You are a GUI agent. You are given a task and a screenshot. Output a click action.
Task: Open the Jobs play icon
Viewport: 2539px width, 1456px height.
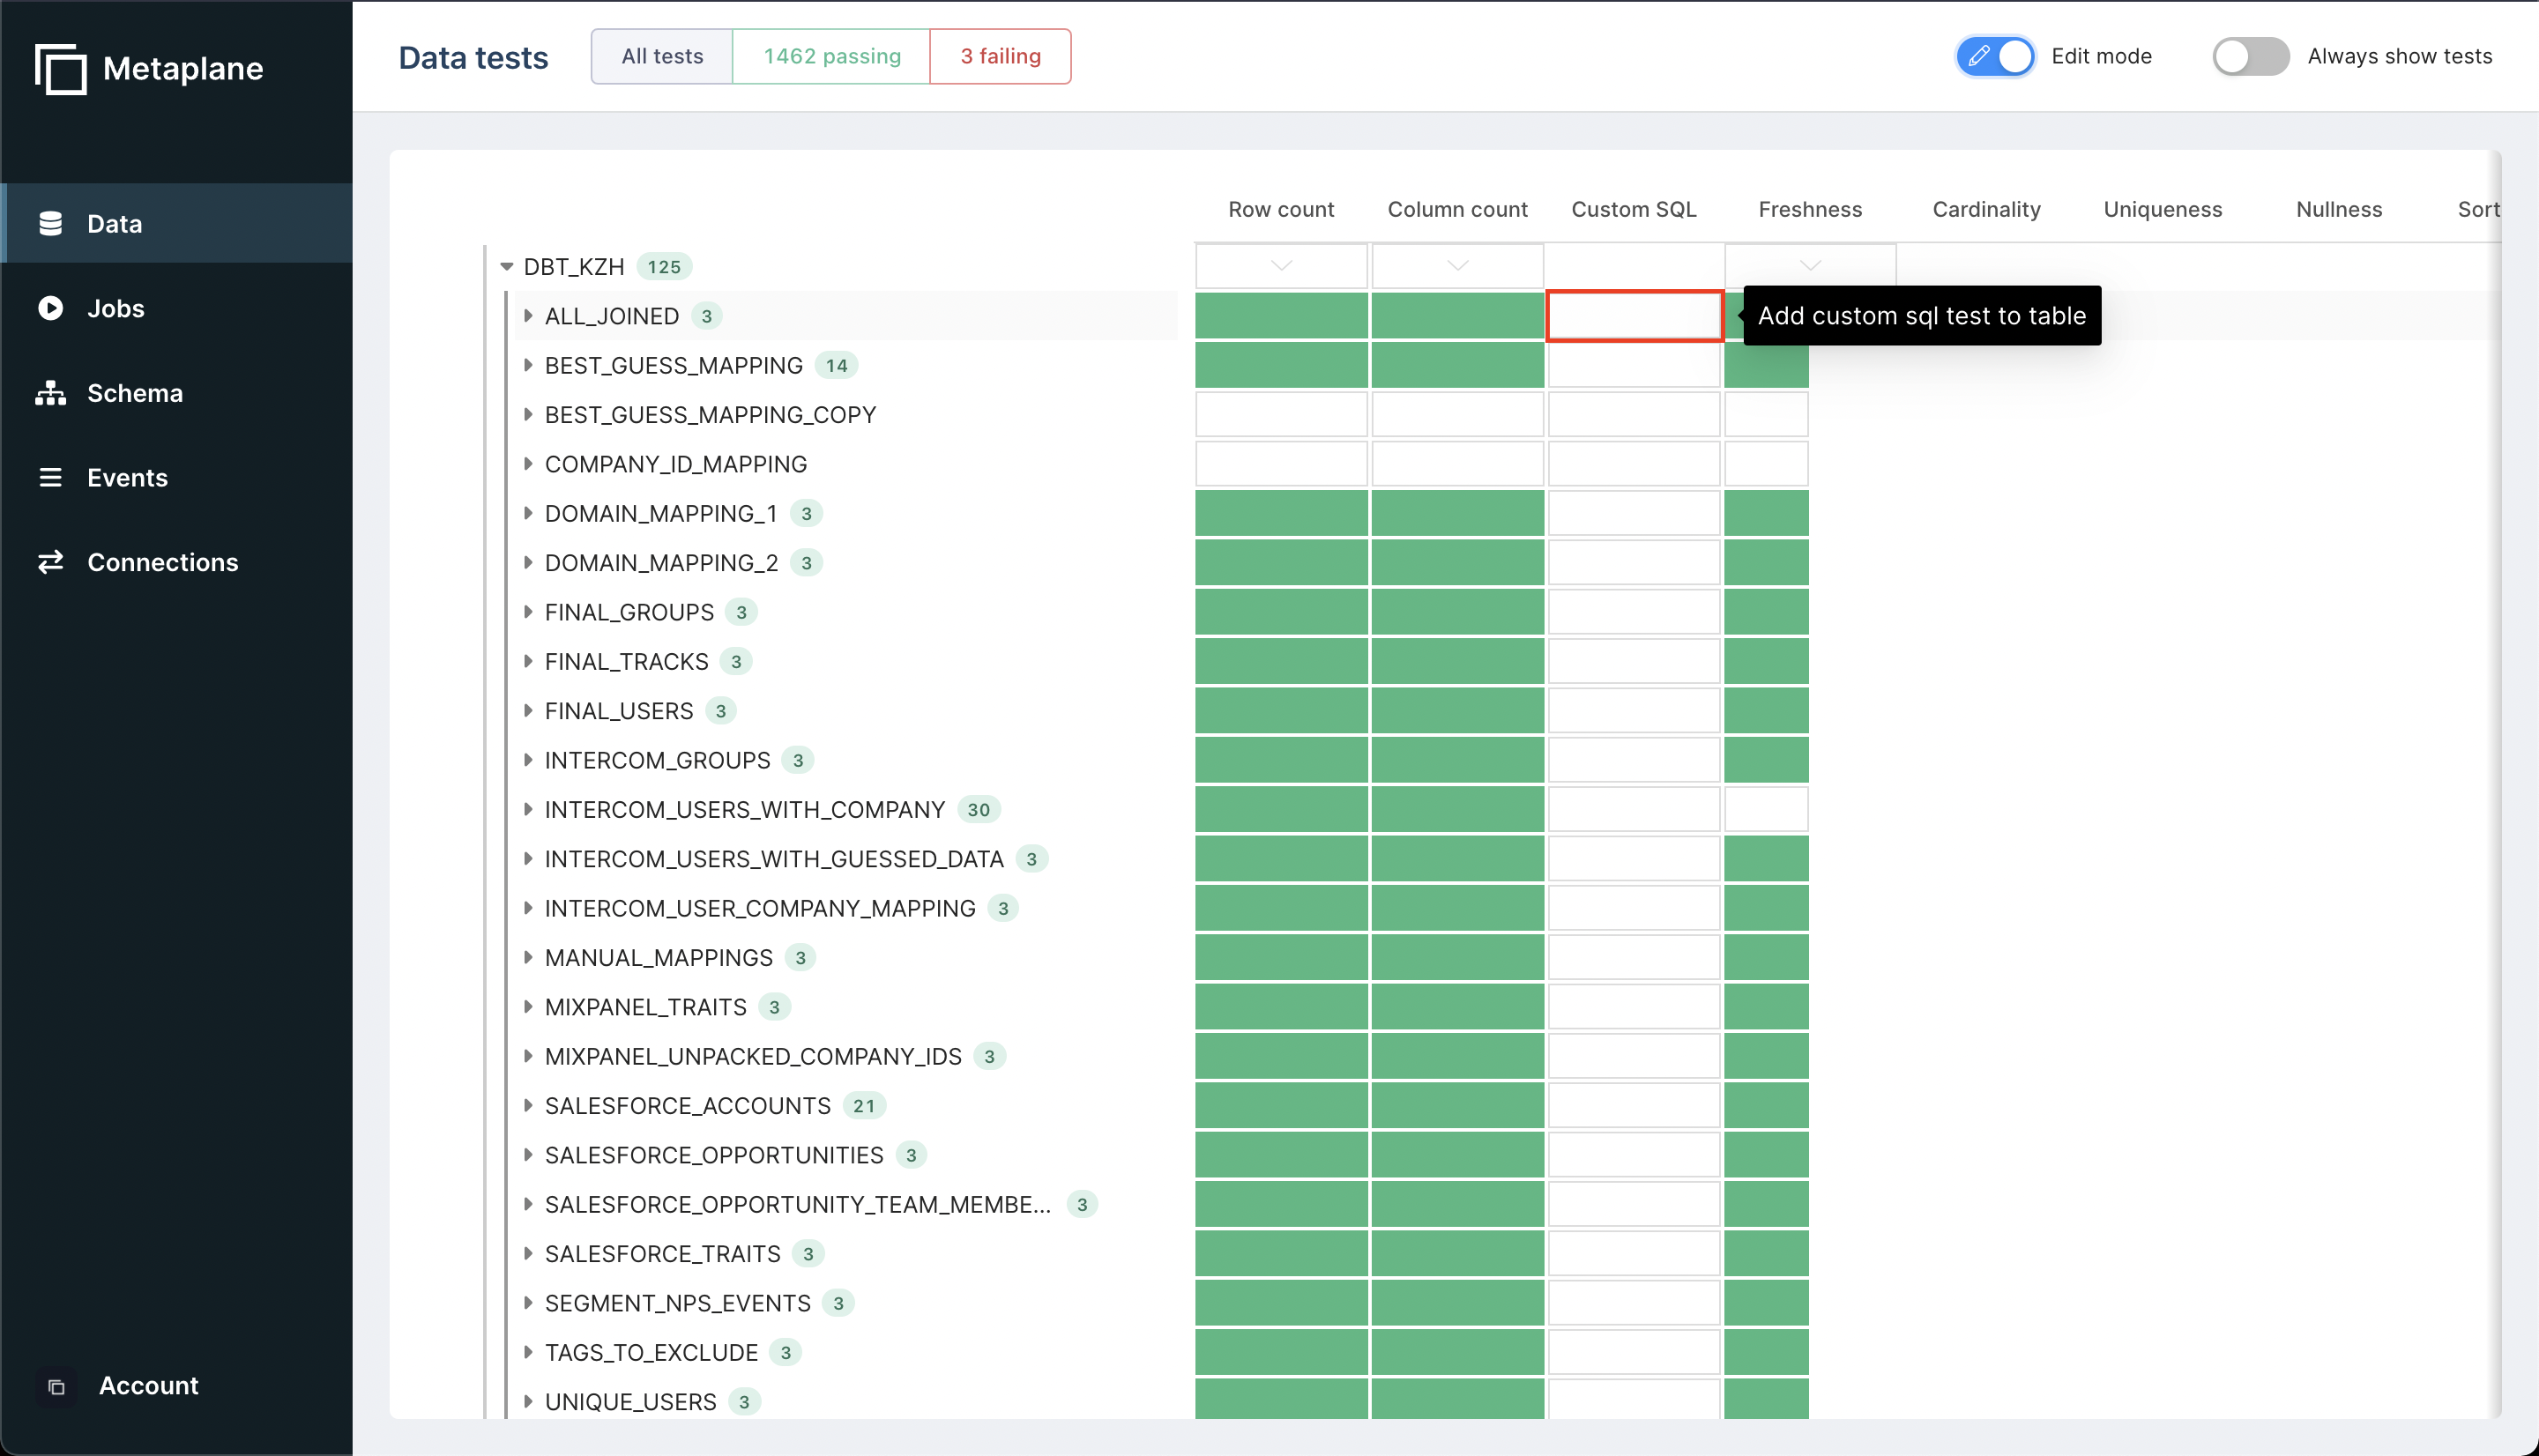[x=50, y=308]
